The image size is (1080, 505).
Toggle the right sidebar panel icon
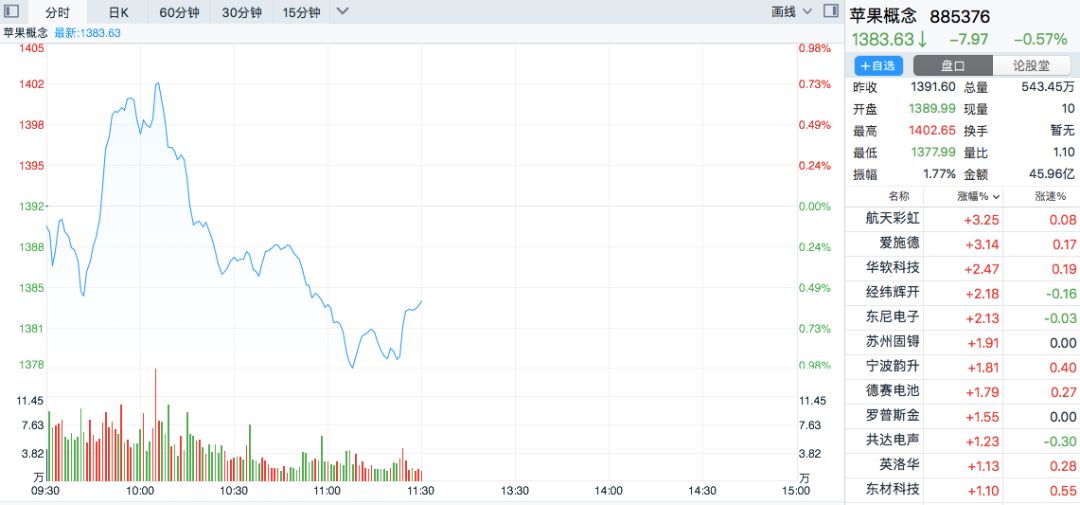tap(831, 12)
